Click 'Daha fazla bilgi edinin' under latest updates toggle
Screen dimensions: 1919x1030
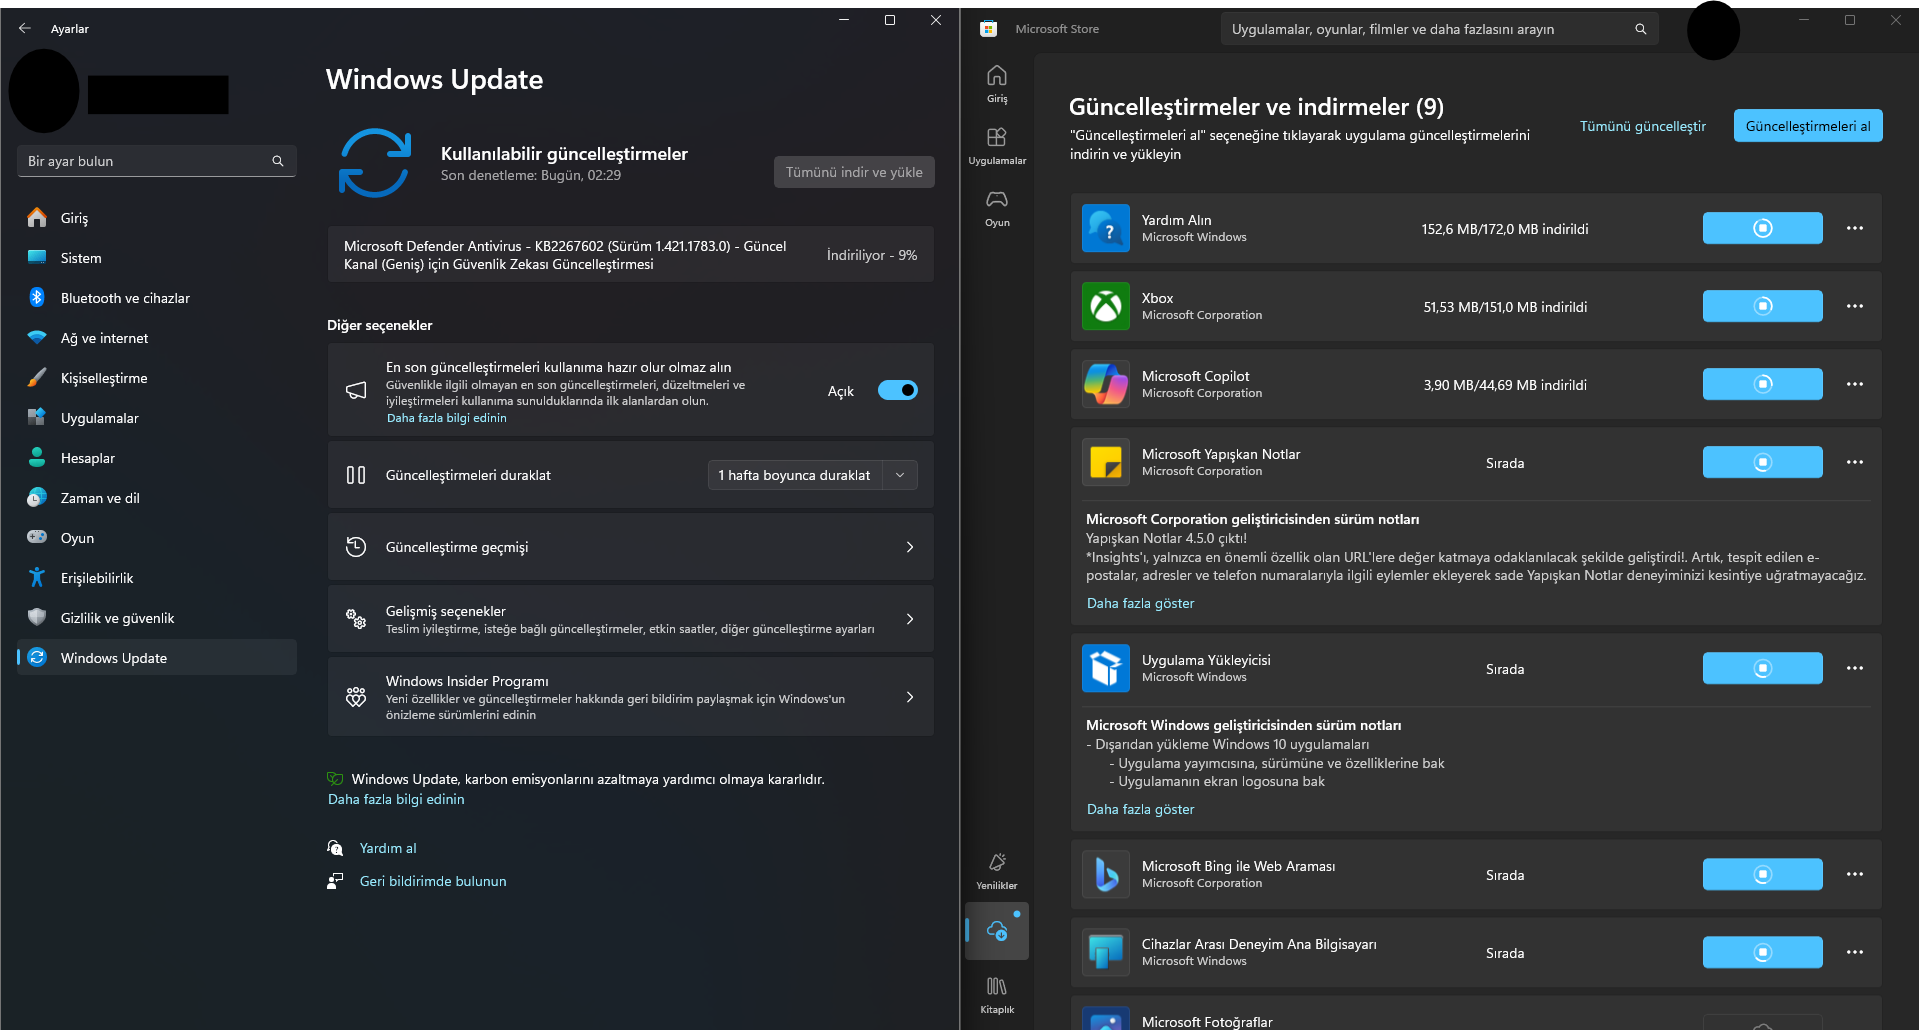(447, 418)
